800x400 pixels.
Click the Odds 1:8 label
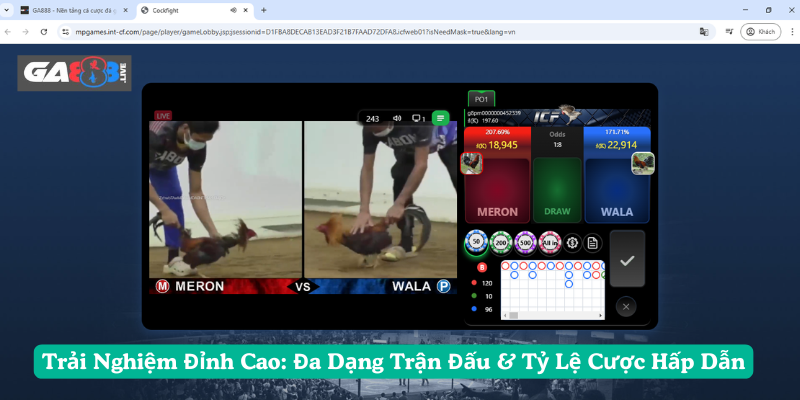pyautogui.click(x=557, y=139)
